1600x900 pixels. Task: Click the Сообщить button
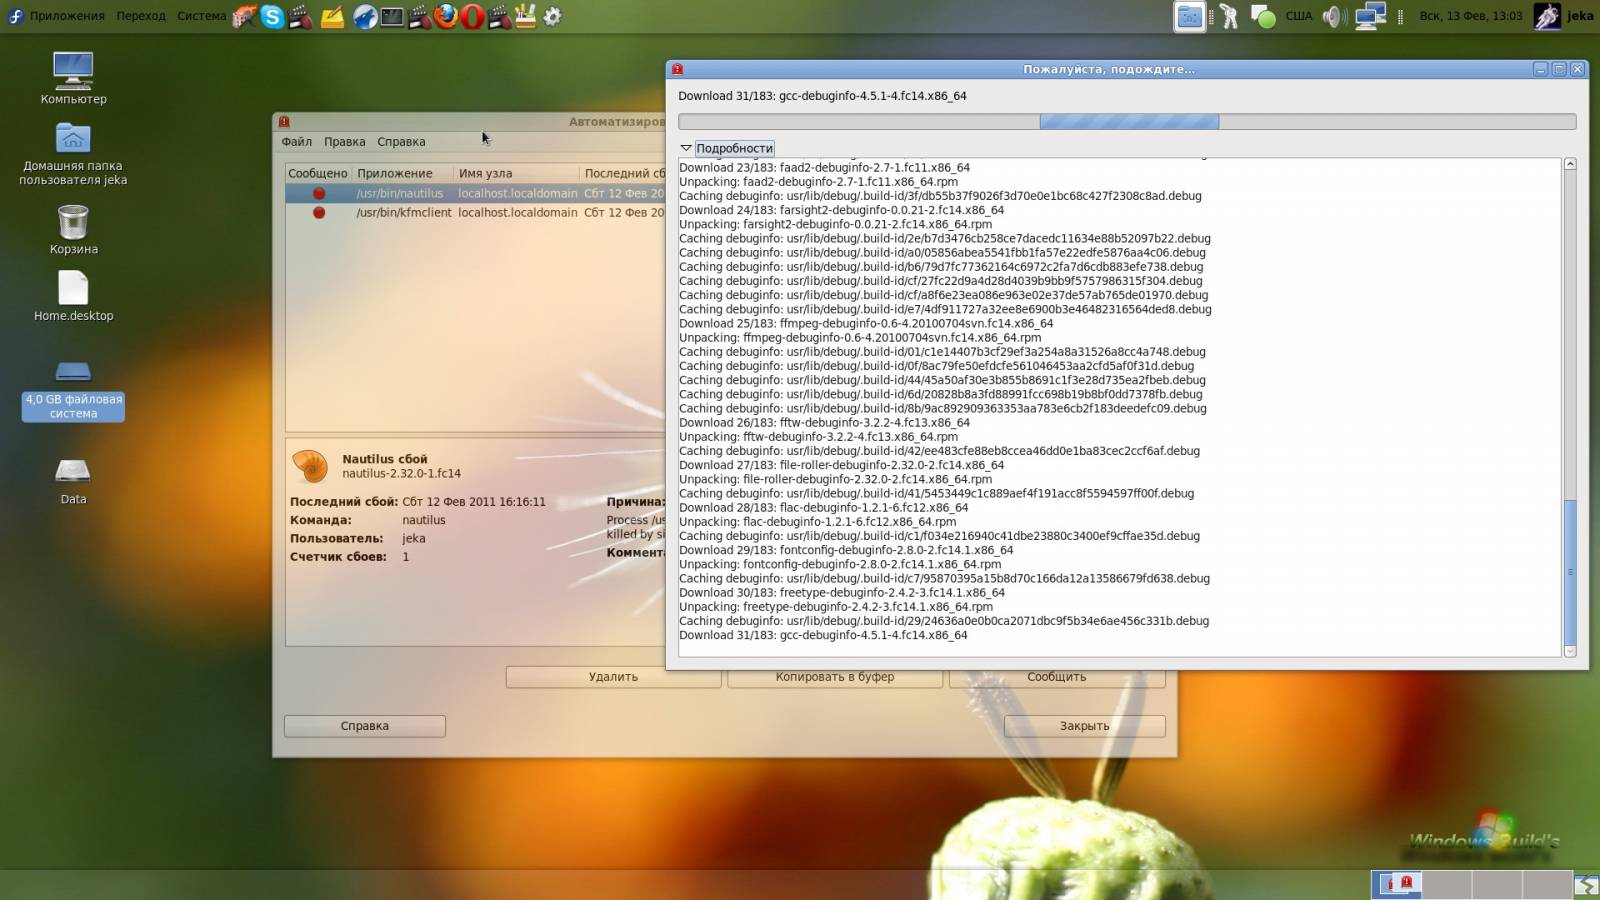point(1057,677)
